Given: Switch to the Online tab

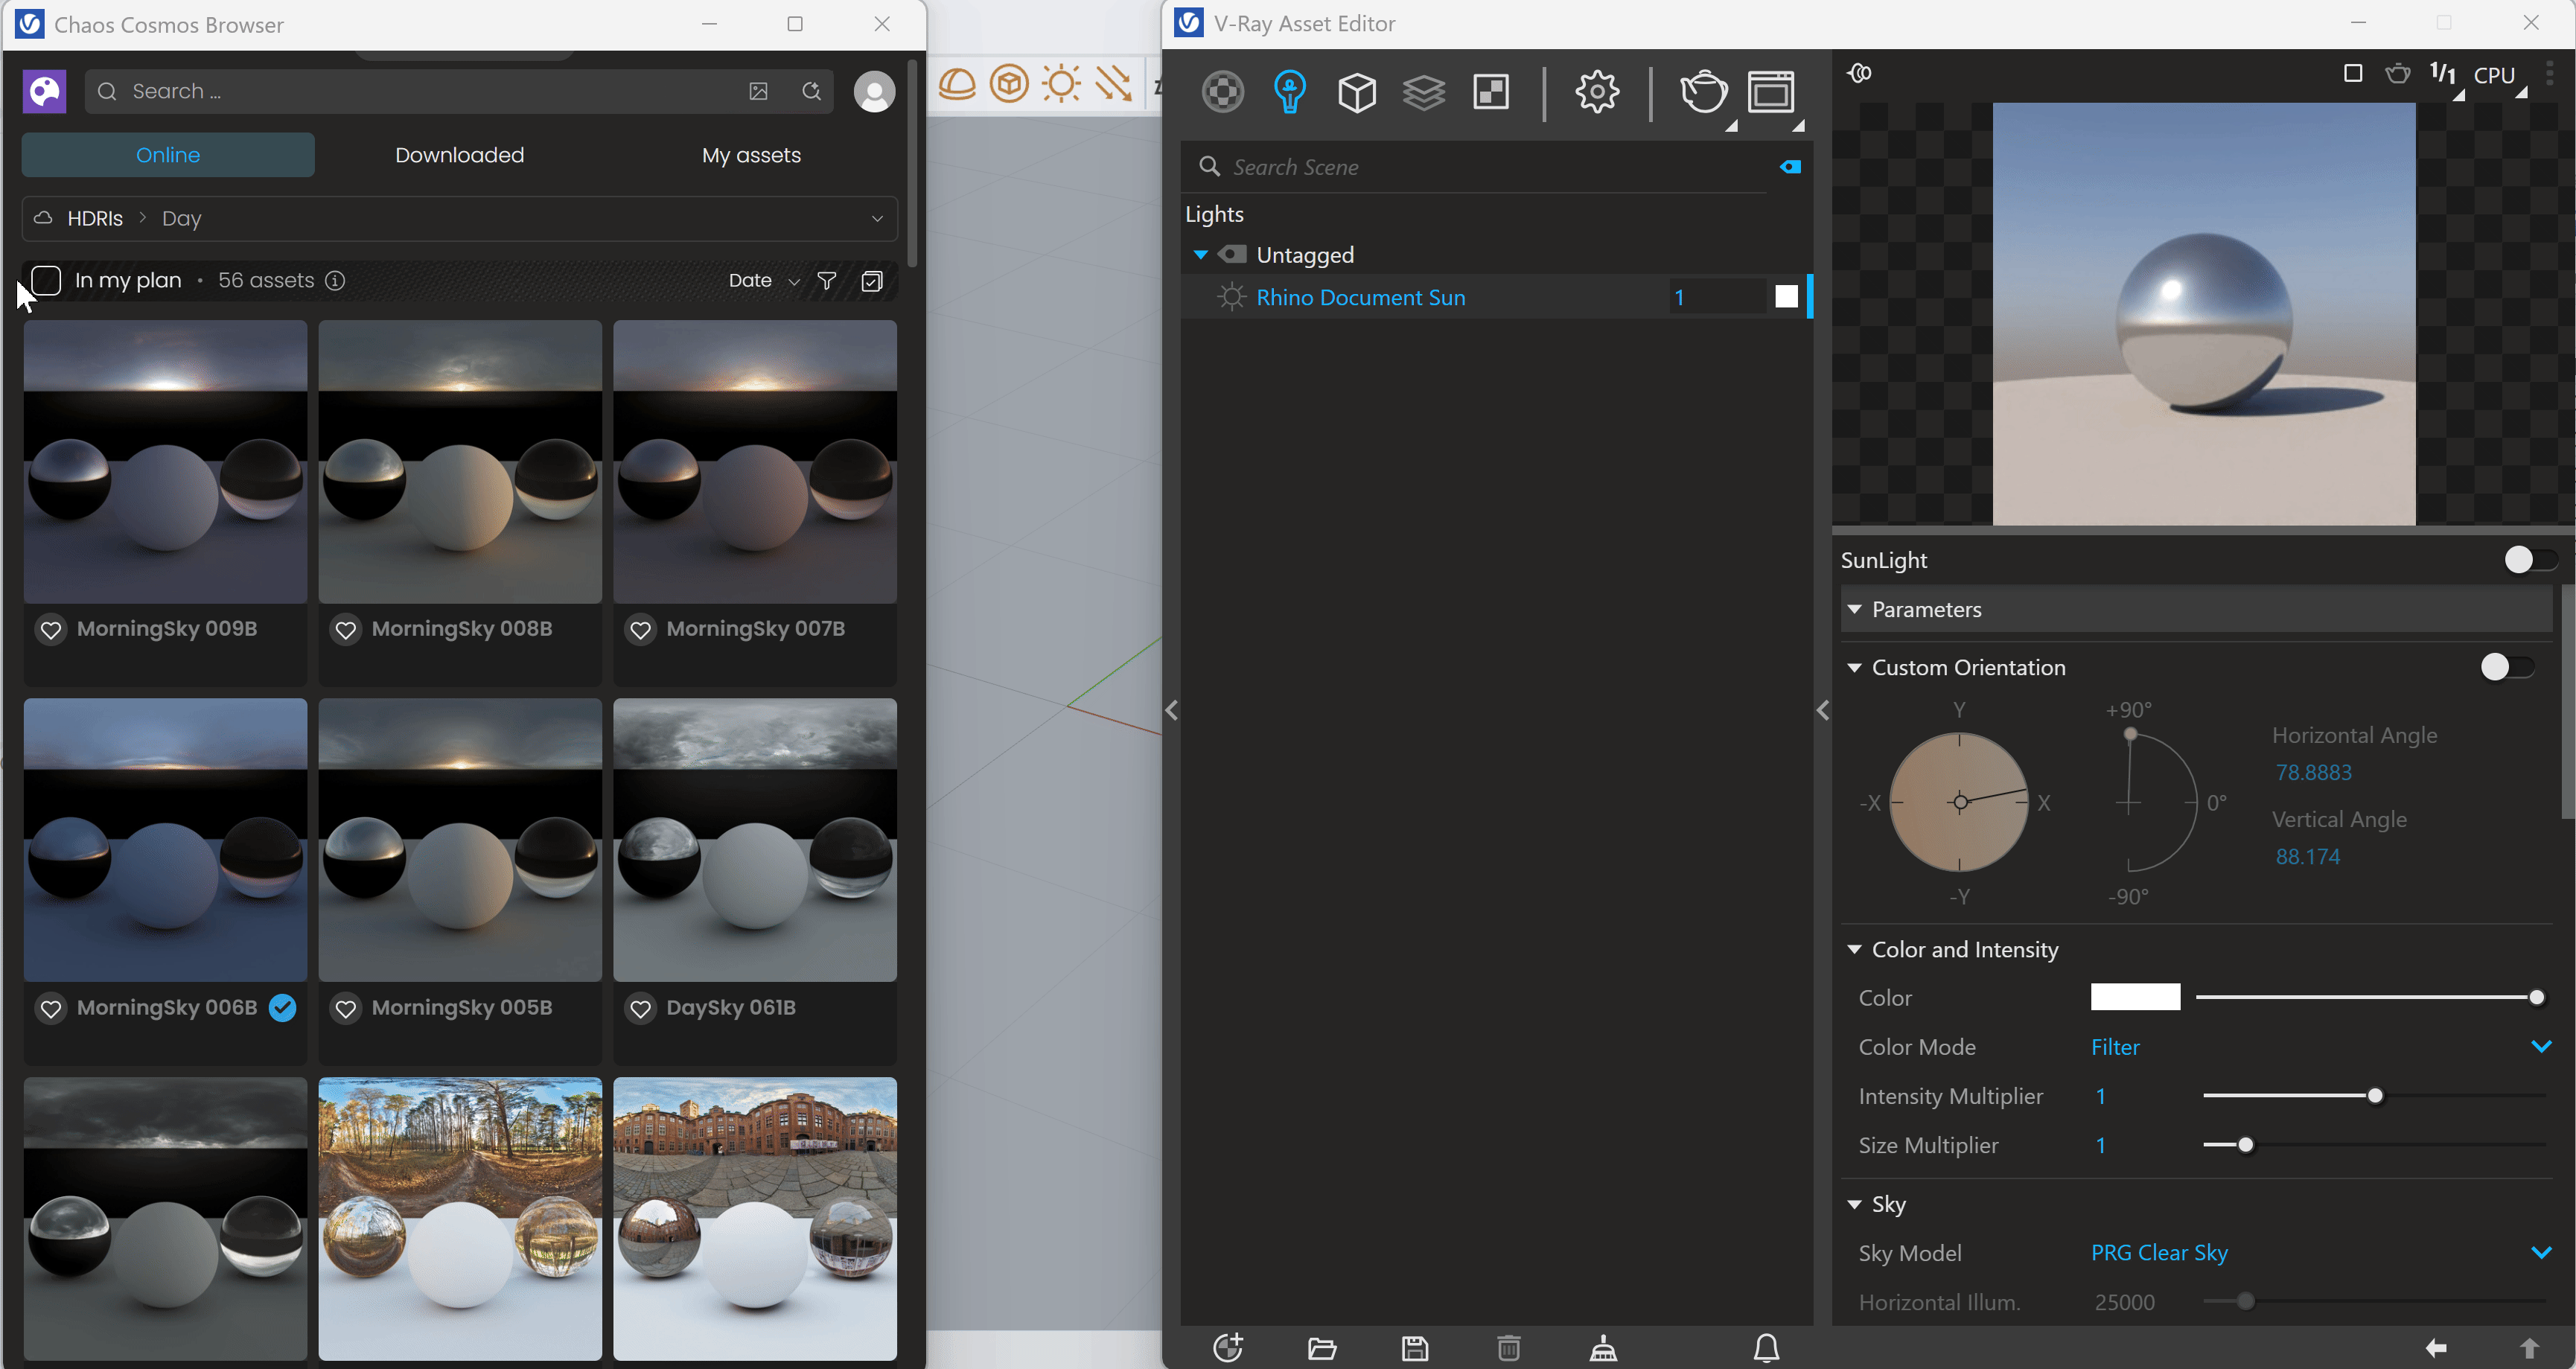Looking at the screenshot, I should pyautogui.click(x=168, y=155).
